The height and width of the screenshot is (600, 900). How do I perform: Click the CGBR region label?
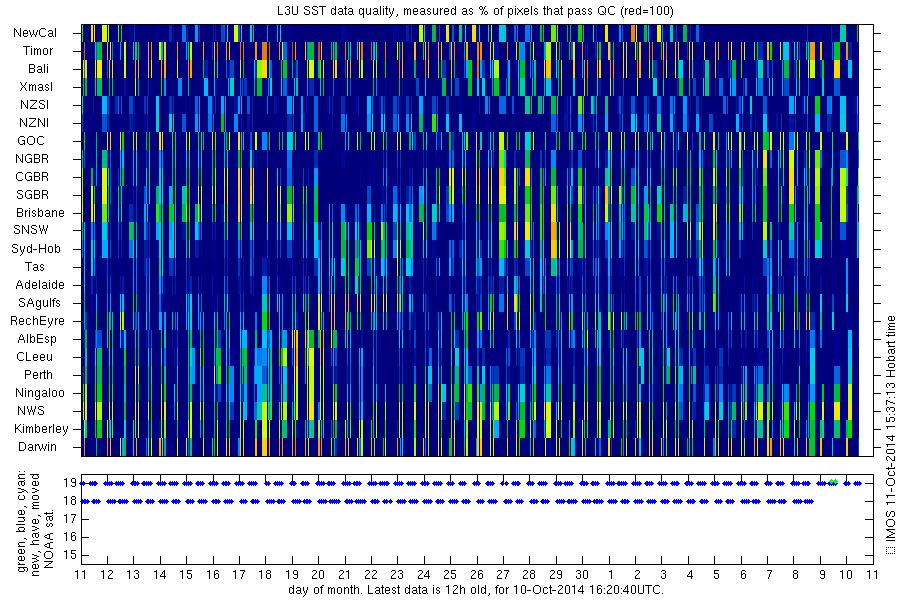32,176
